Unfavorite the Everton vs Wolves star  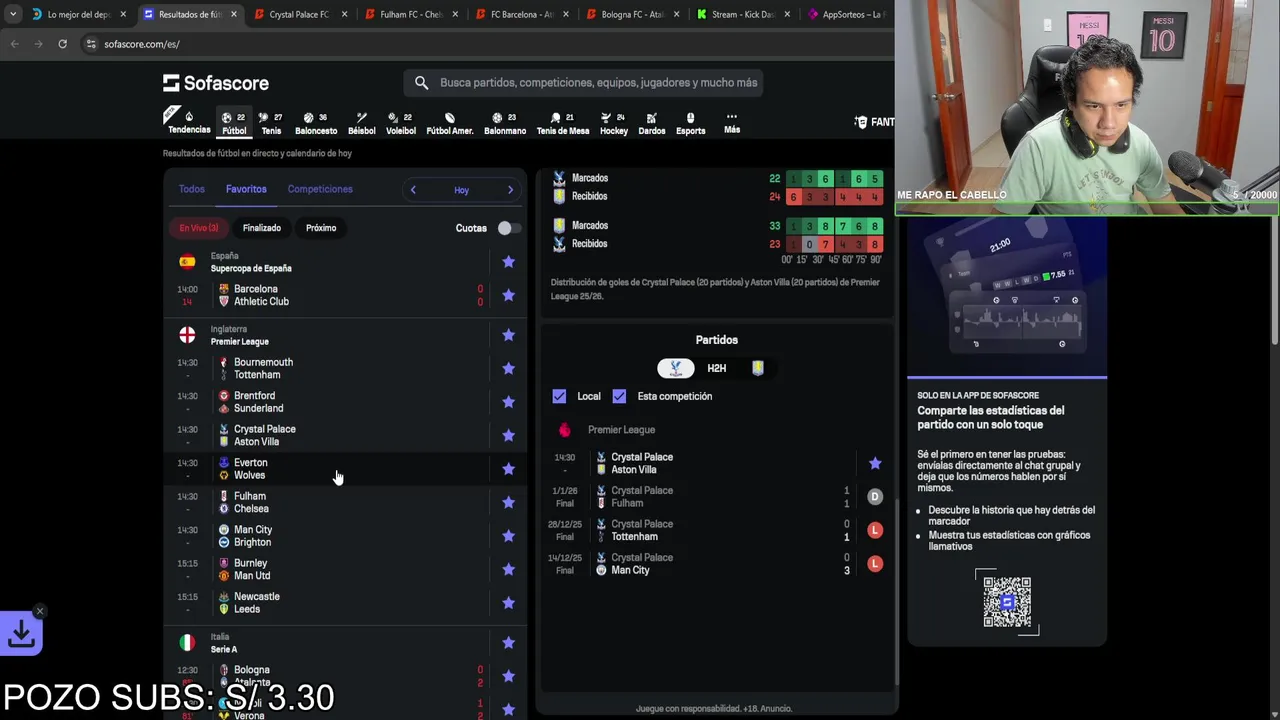(x=508, y=469)
